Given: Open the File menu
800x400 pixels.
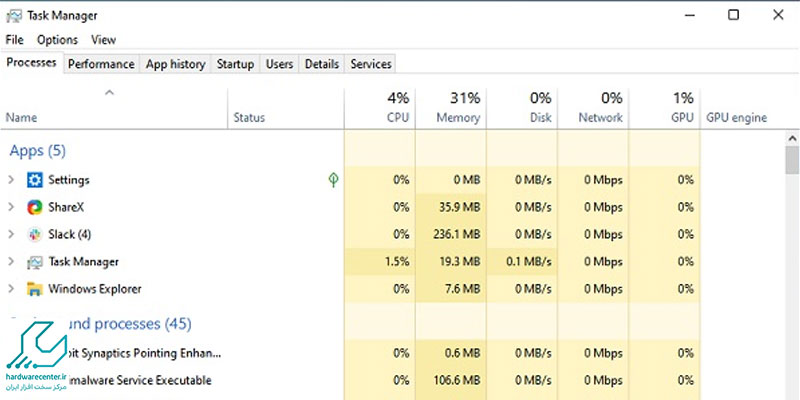Looking at the screenshot, I should click(14, 40).
